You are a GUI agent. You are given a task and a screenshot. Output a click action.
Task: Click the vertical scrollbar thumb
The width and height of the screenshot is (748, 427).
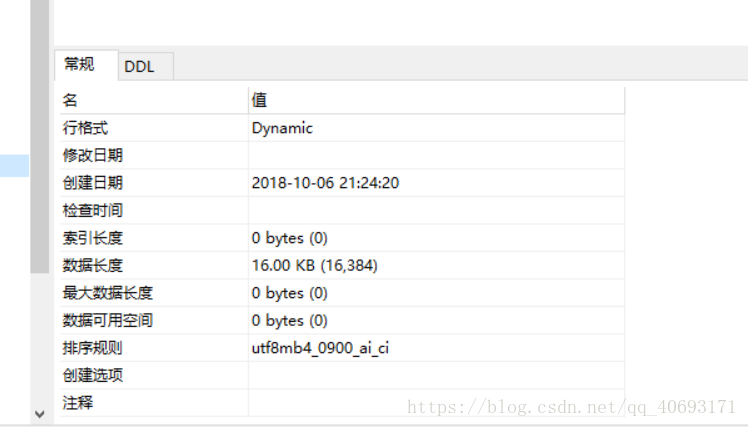click(40, 136)
